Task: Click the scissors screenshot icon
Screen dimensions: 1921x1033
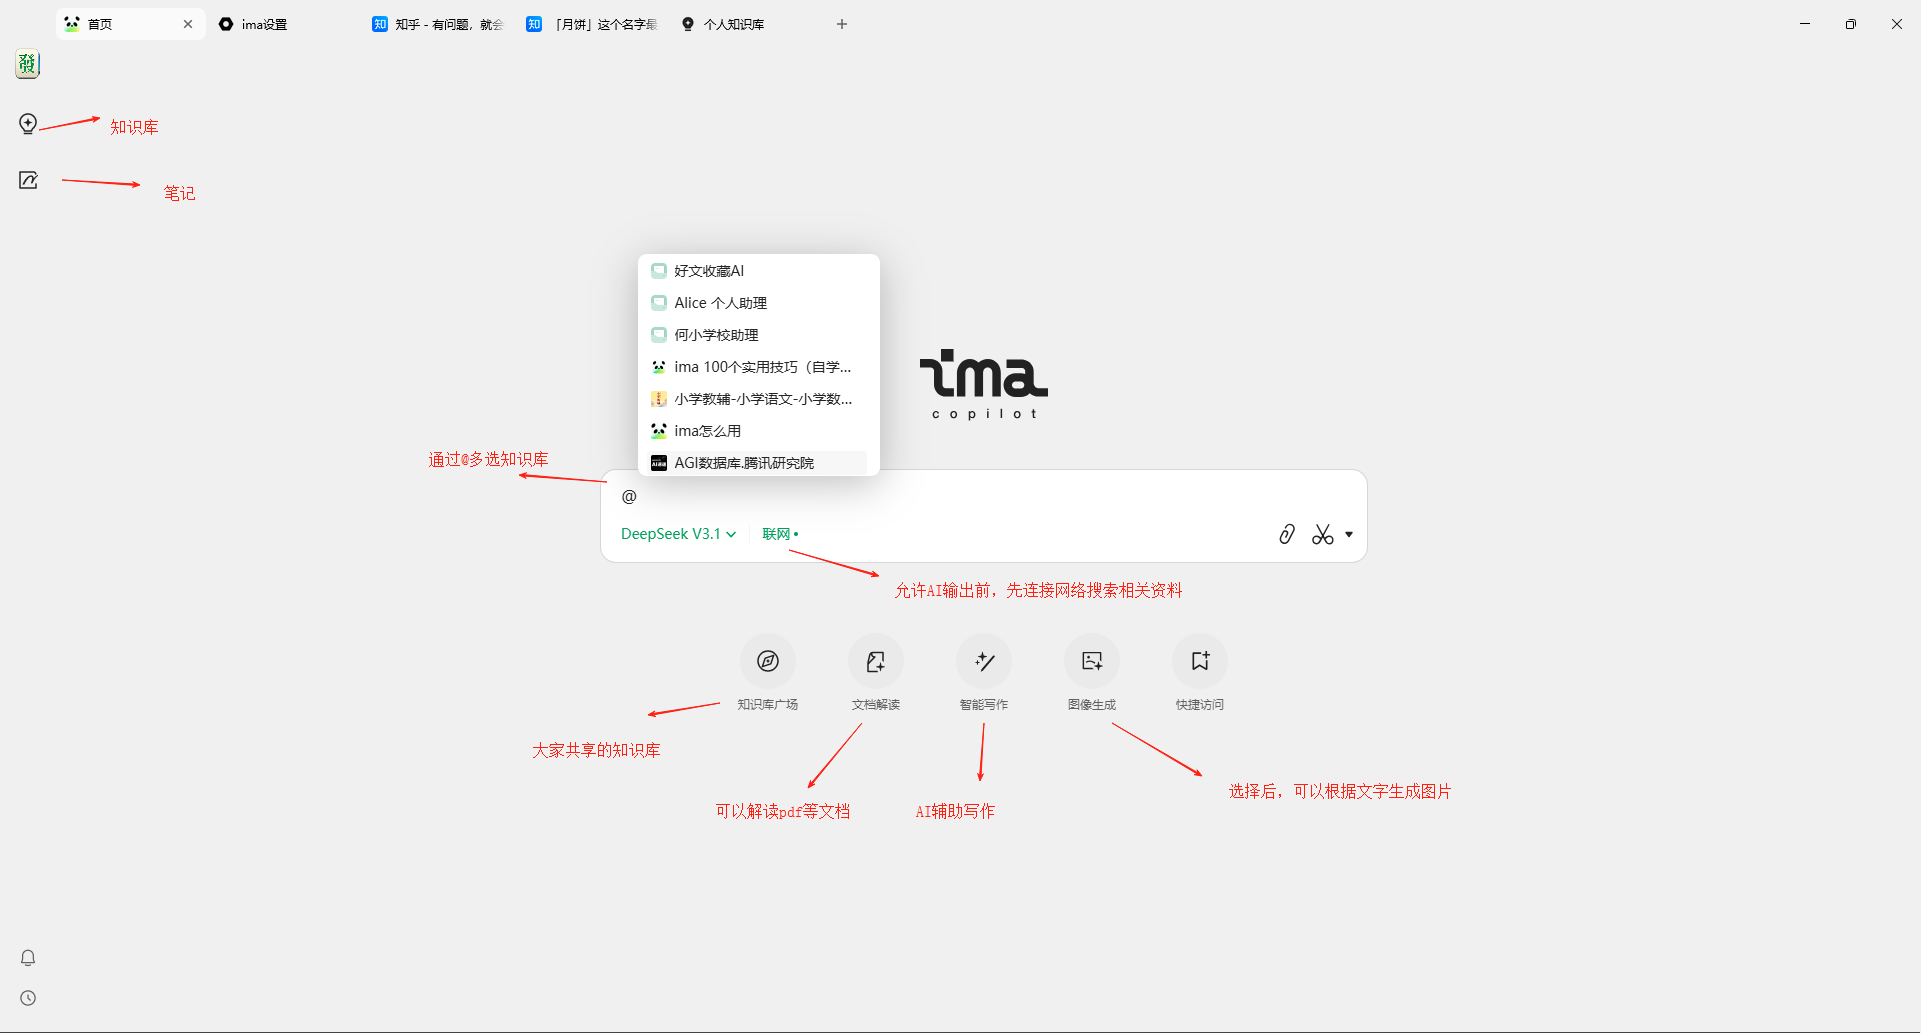Action: click(x=1322, y=535)
